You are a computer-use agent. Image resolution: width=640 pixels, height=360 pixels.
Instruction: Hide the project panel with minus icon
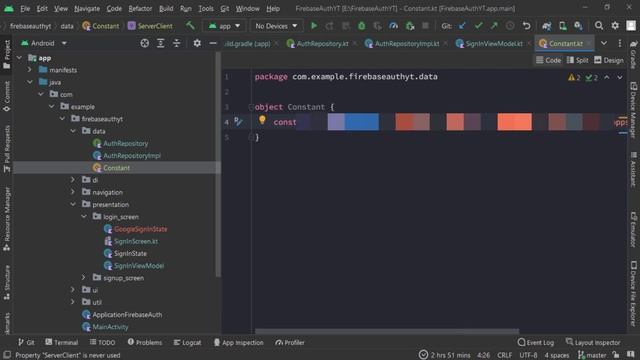coord(213,43)
